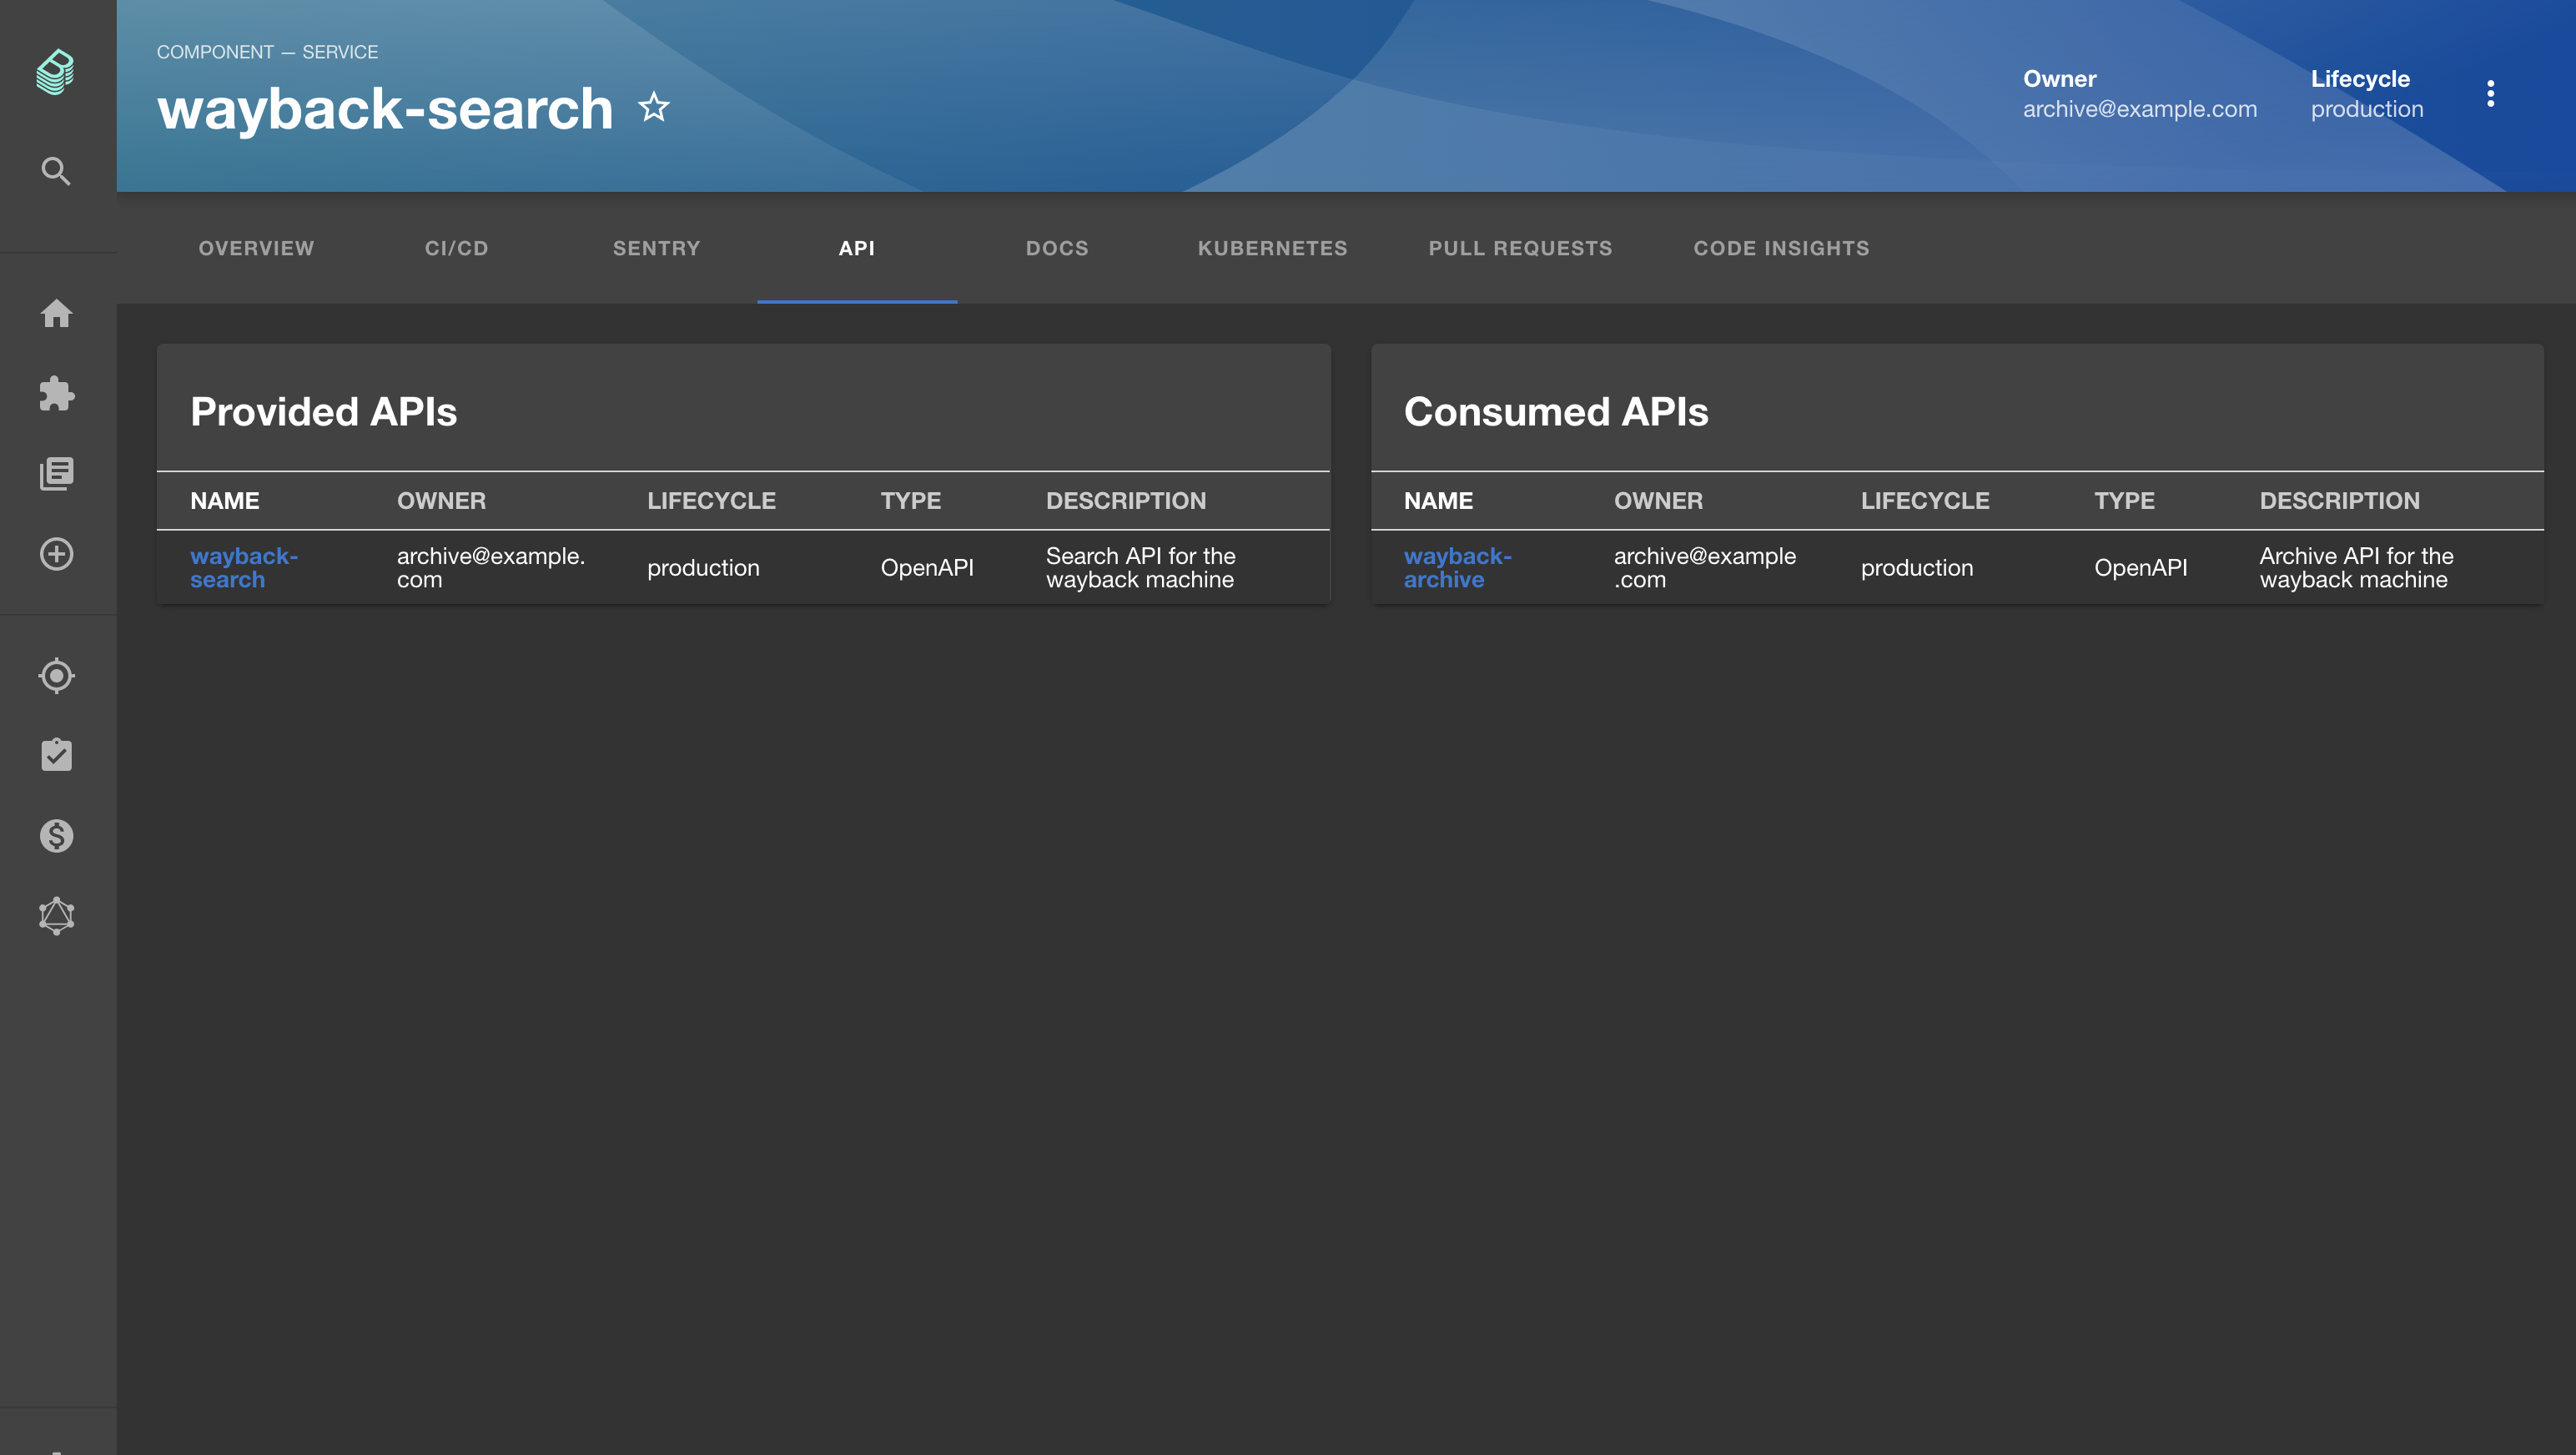Screen dimensions: 2576x1455
Task: Open the wayback-search API link
Action: point(243,567)
